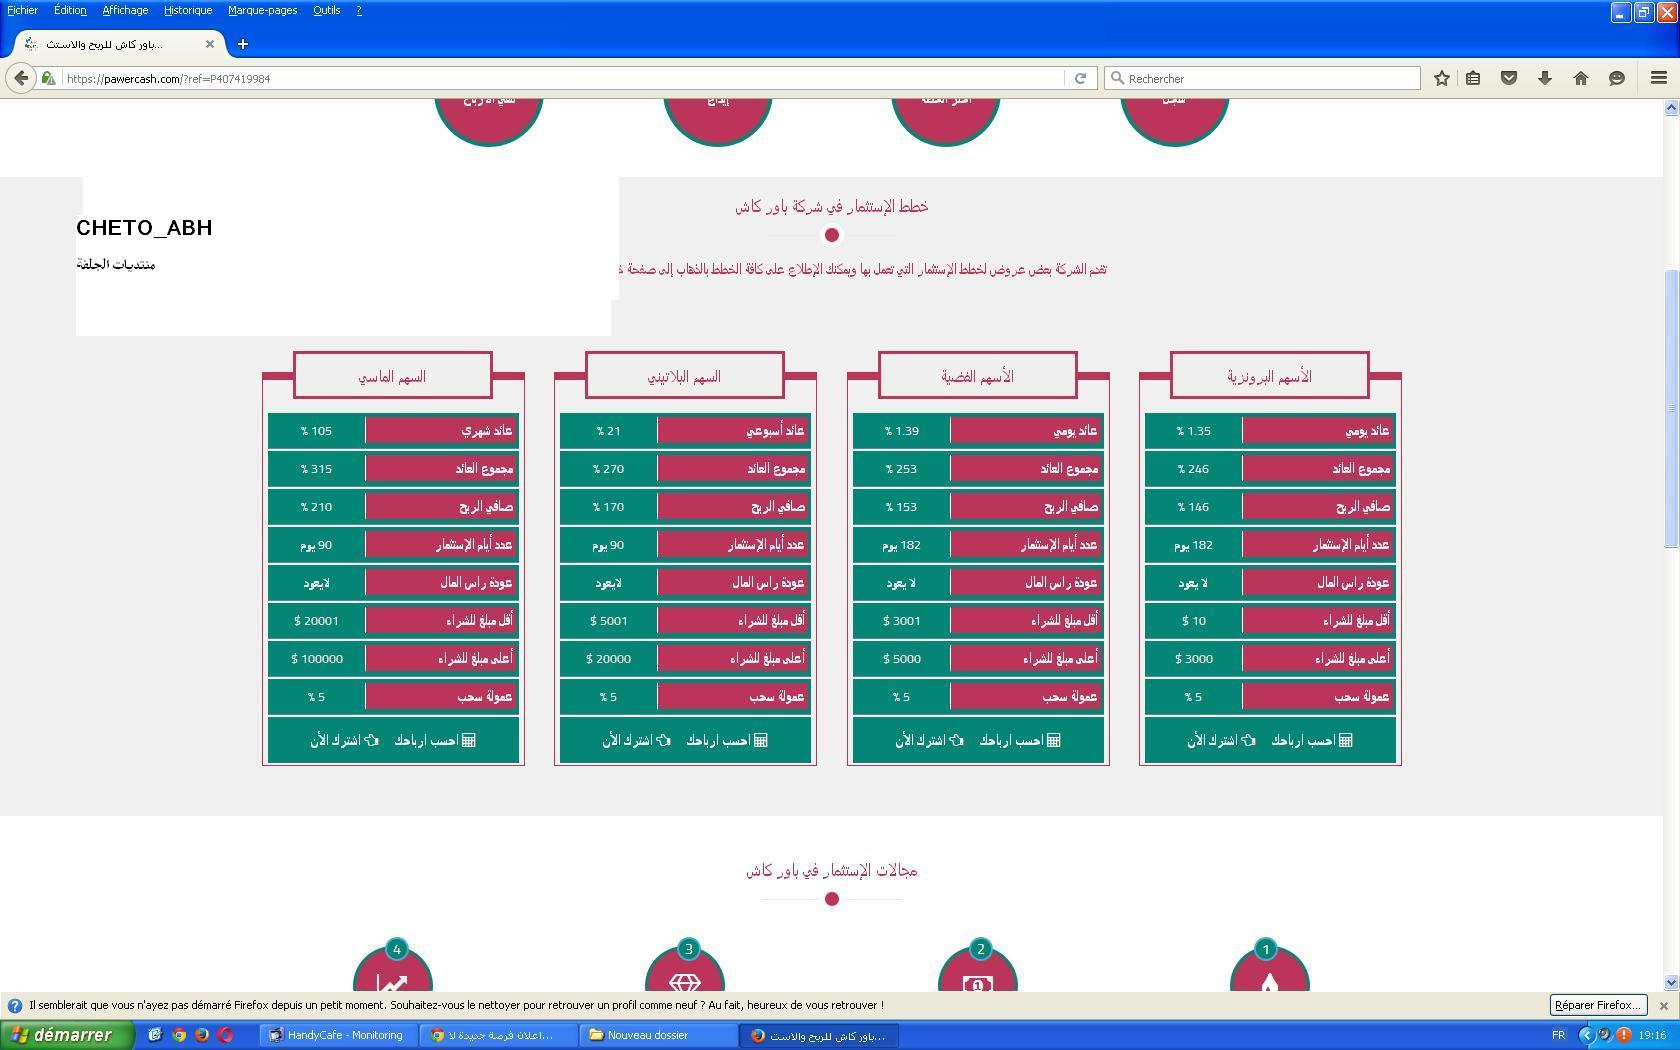Switch to HandyCafe - Monitoring taskbar window
Image resolution: width=1680 pixels, height=1050 pixels.
click(336, 1035)
